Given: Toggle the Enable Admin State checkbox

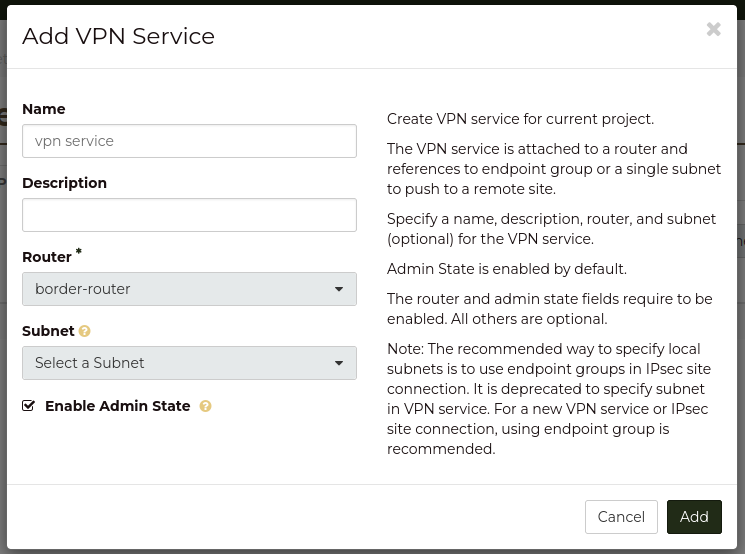Looking at the screenshot, I should click(29, 406).
